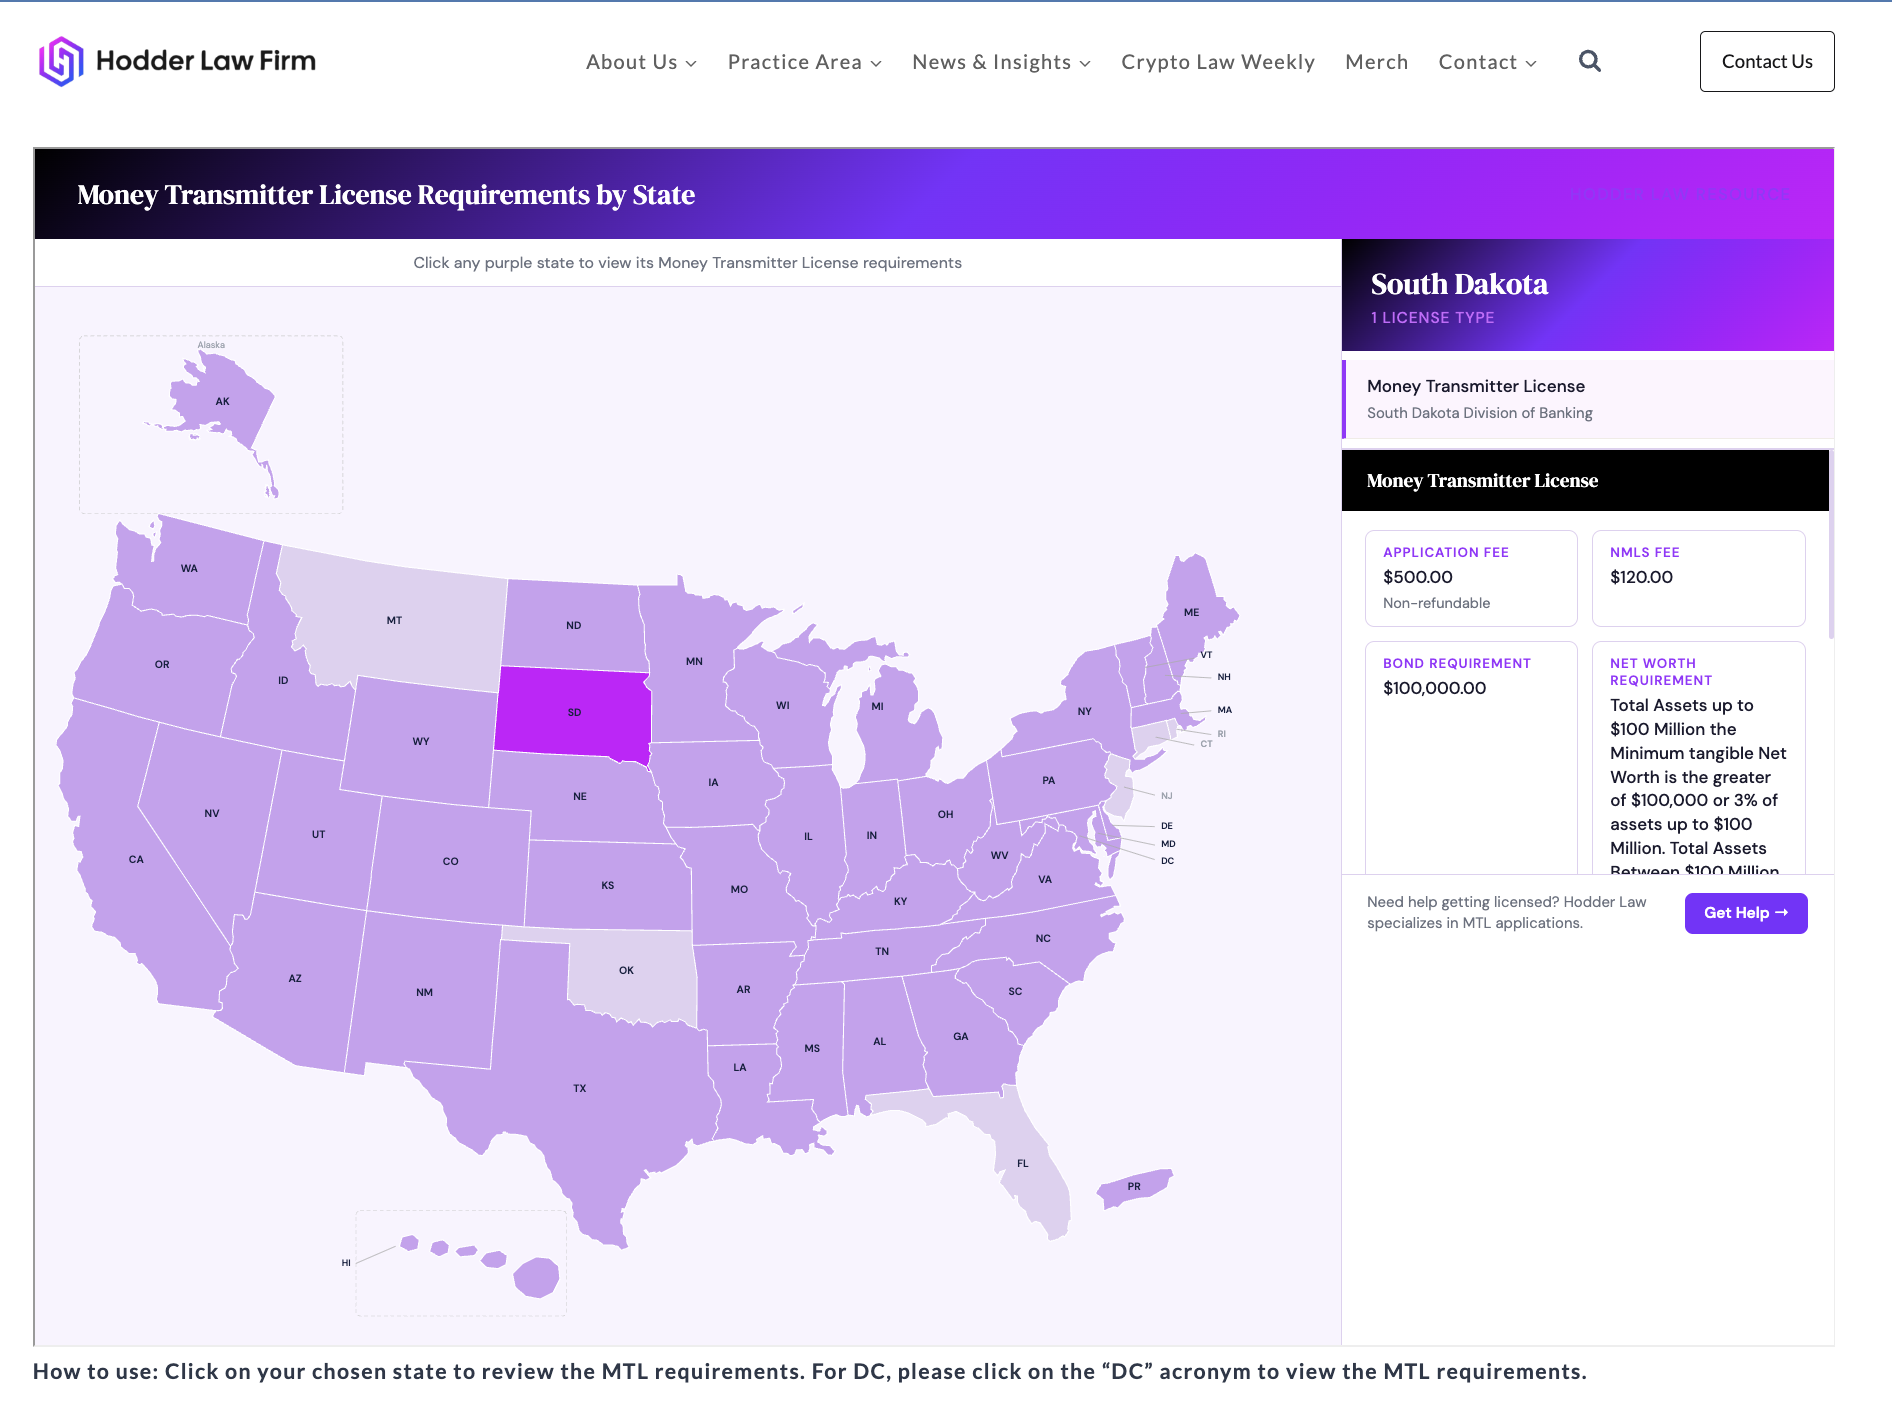Viewport: 1892px width, 1424px height.
Task: Select Mississippi on the map
Action: [x=812, y=1048]
